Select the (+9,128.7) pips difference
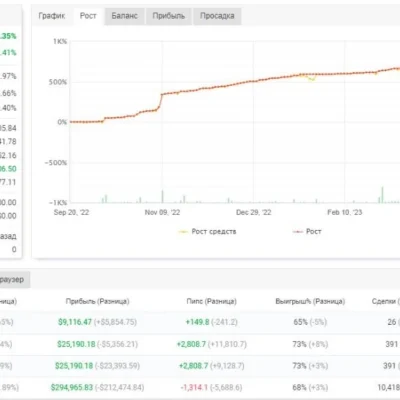Screen dimensions: 400x400 [227, 366]
